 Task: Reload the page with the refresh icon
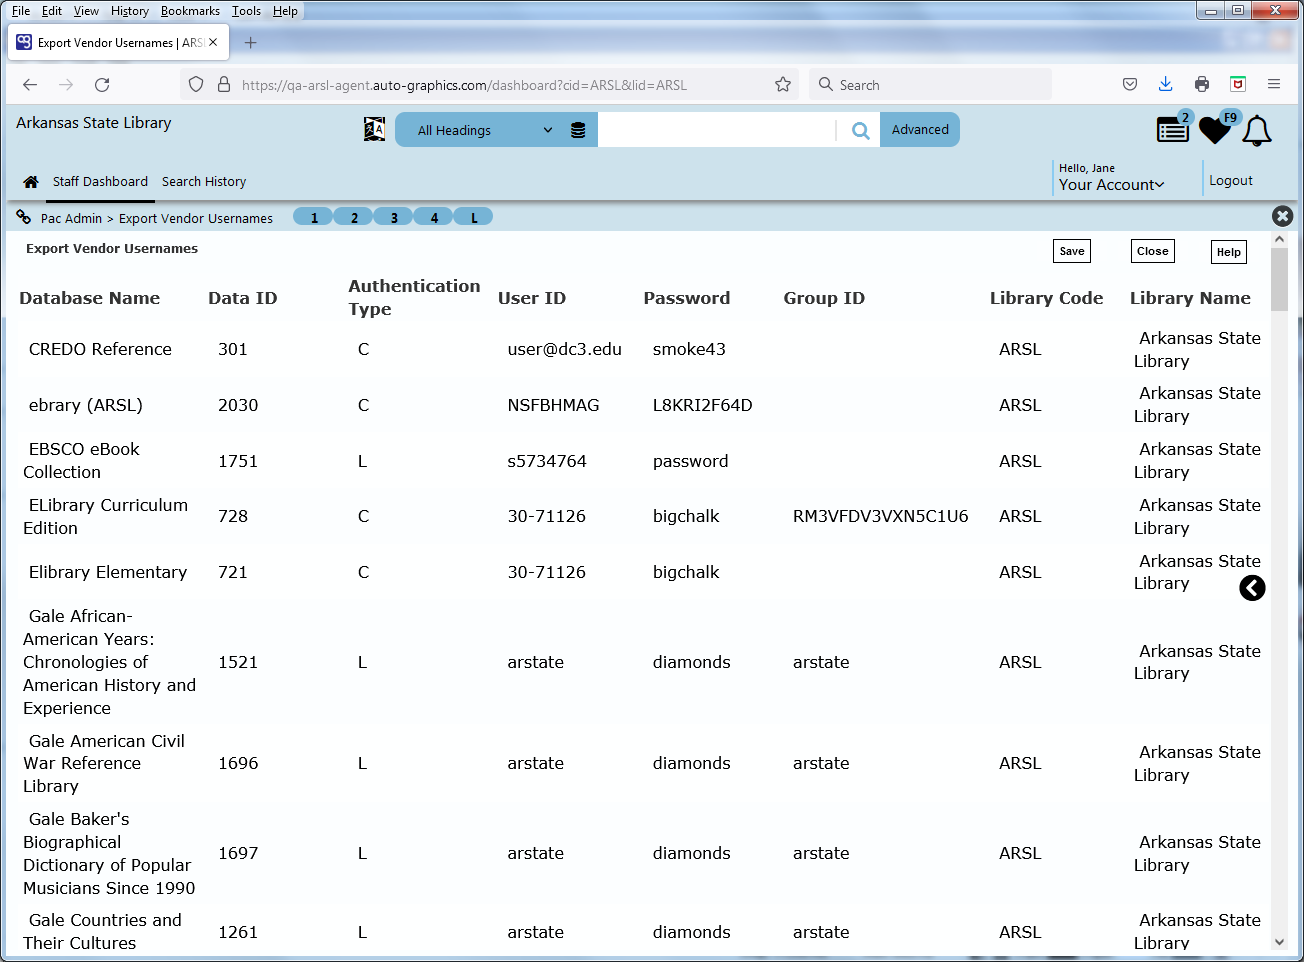pyautogui.click(x=102, y=85)
